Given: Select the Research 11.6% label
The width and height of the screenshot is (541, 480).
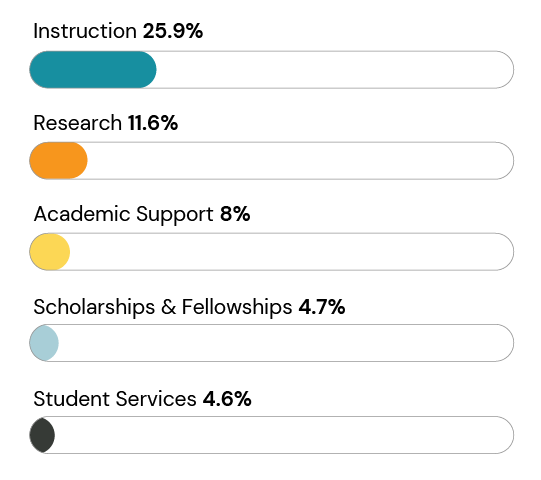Looking at the screenshot, I should point(106,123).
